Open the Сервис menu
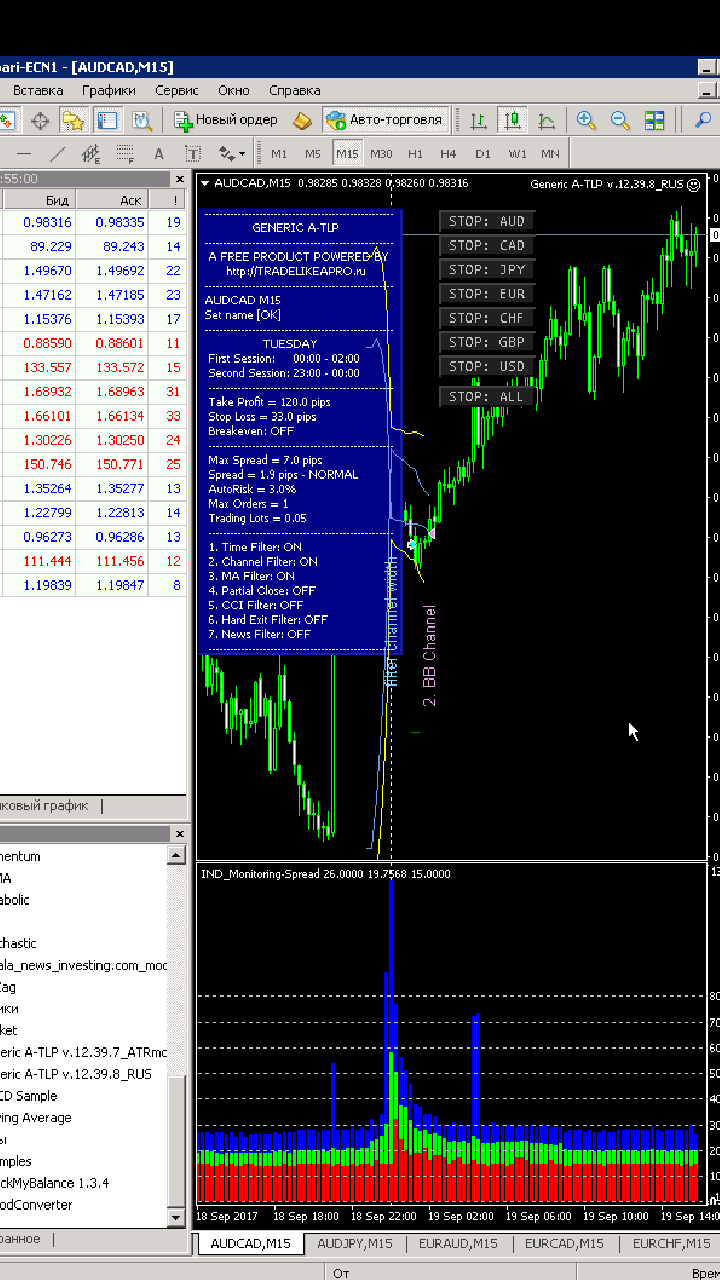The width and height of the screenshot is (720, 1280). point(177,90)
